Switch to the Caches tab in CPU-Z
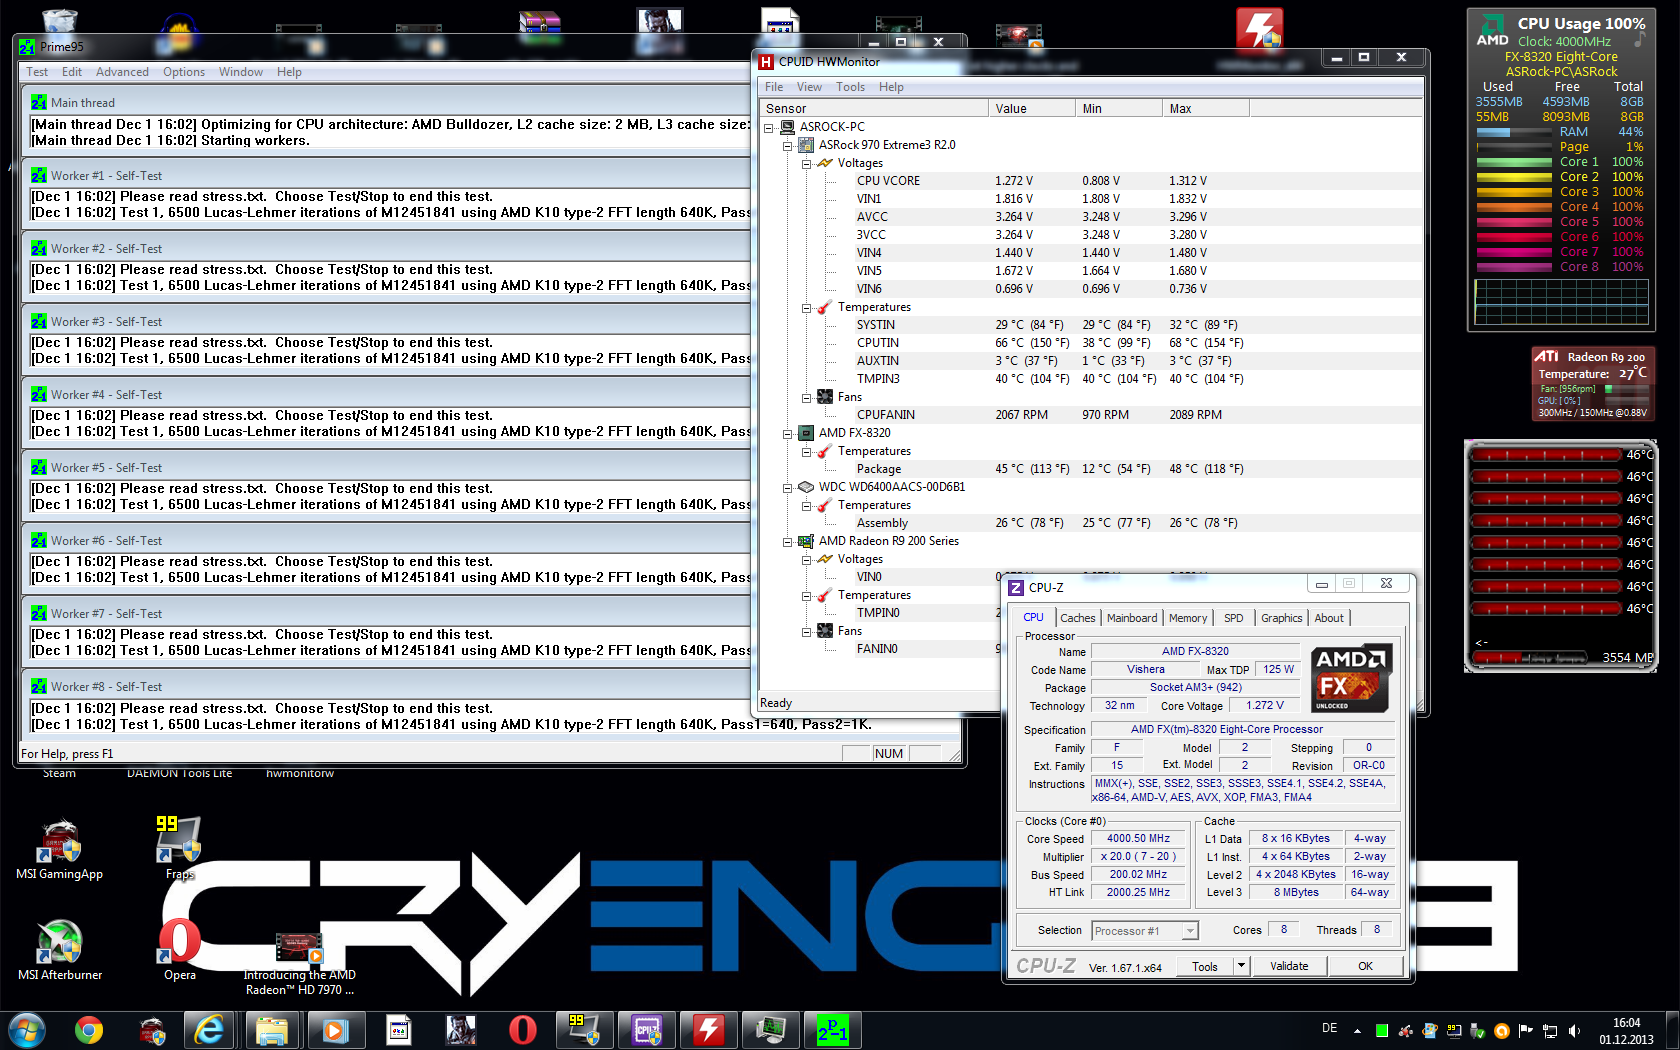The image size is (1680, 1050). pos(1078,618)
